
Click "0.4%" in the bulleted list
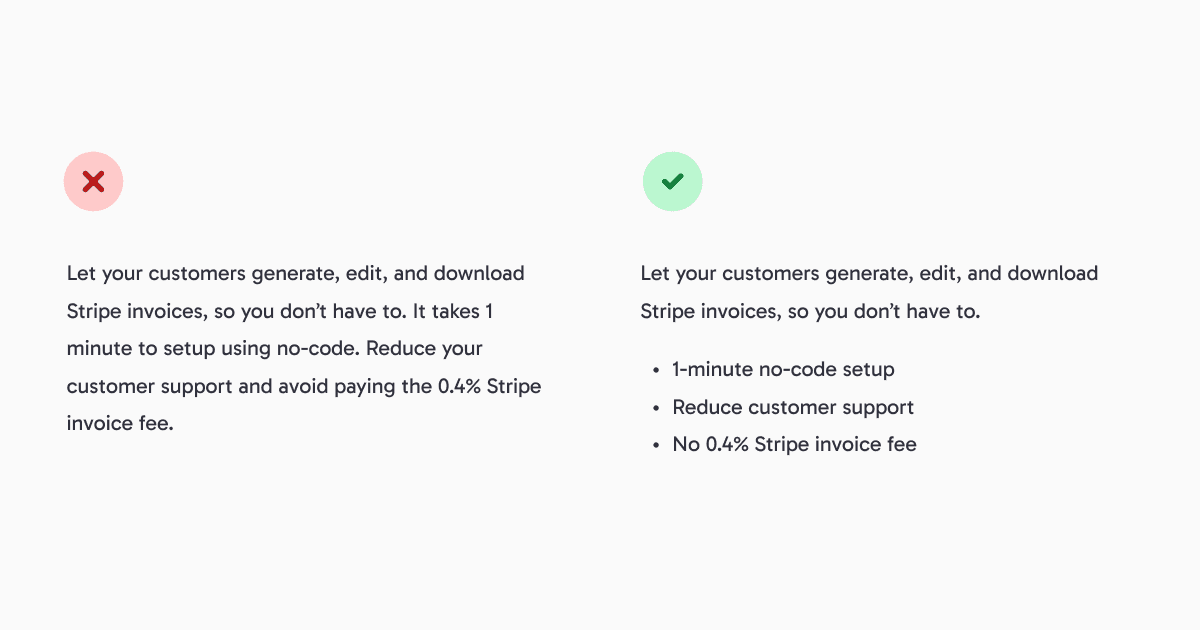point(728,445)
